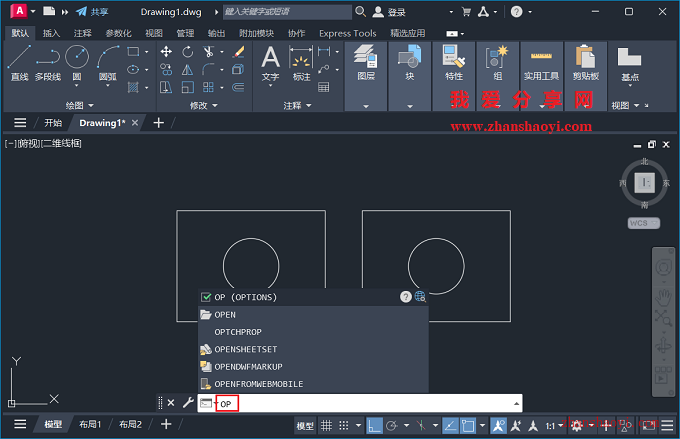Click the status bar customization menu icon

[x=667, y=425]
